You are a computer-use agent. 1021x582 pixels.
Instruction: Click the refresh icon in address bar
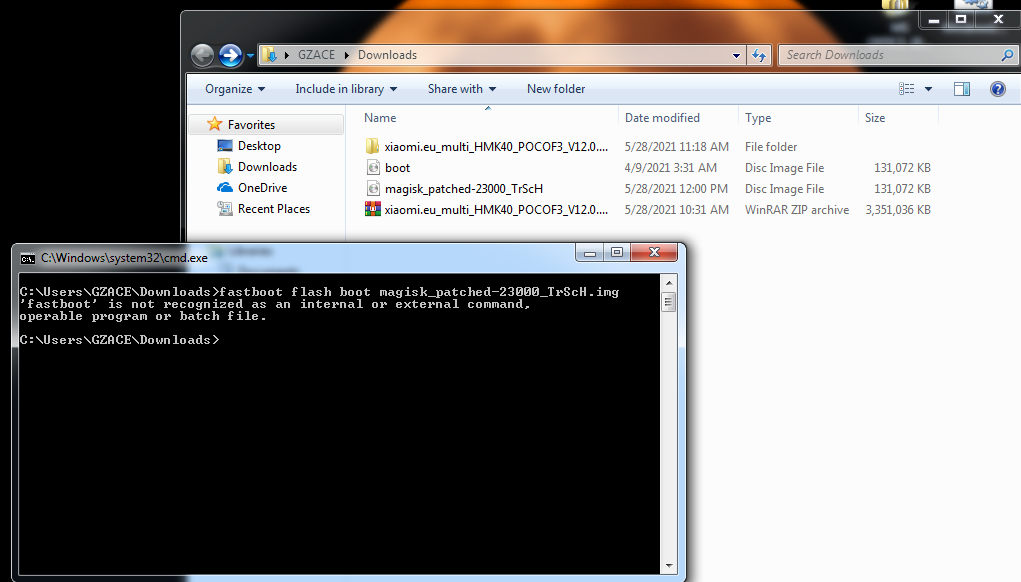(x=759, y=55)
